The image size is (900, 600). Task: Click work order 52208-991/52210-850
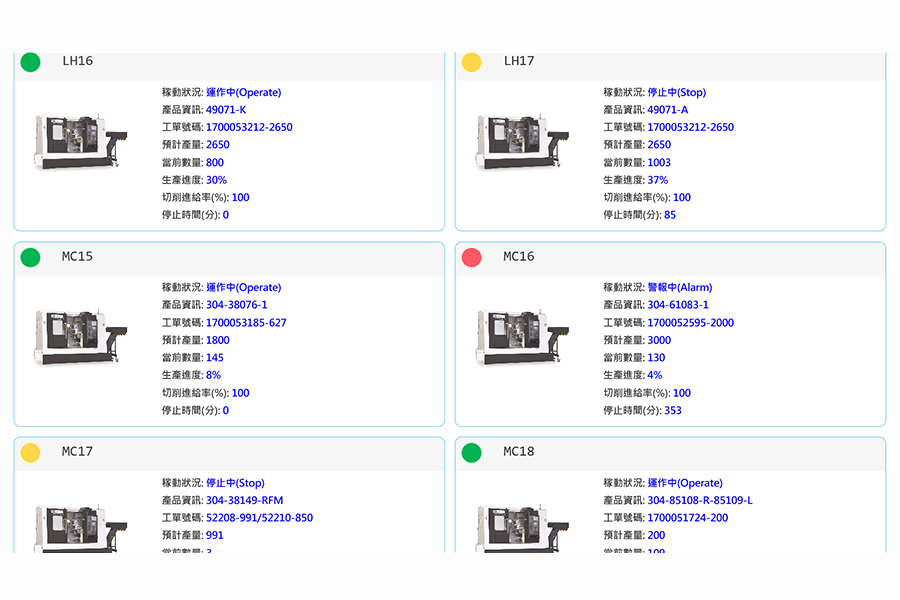[259, 518]
